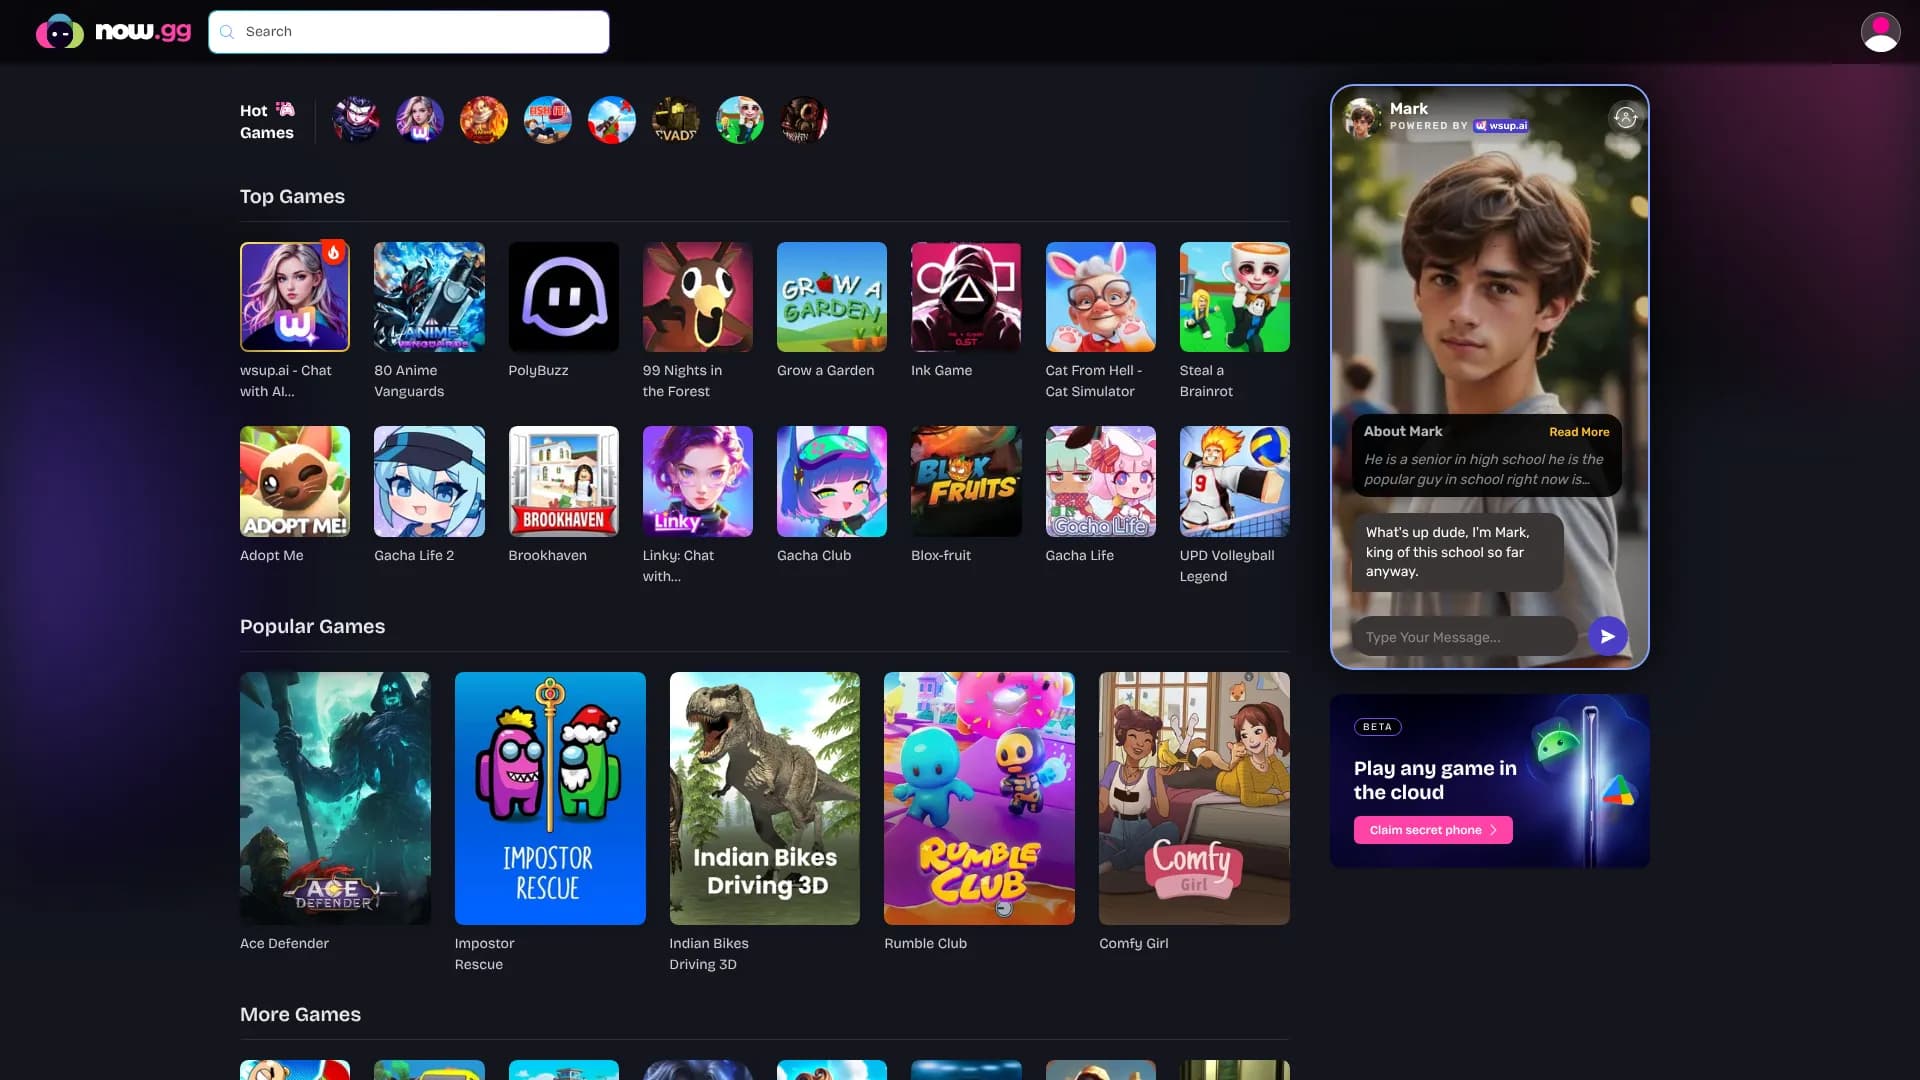Click the 'Hot Games' label

[267, 122]
